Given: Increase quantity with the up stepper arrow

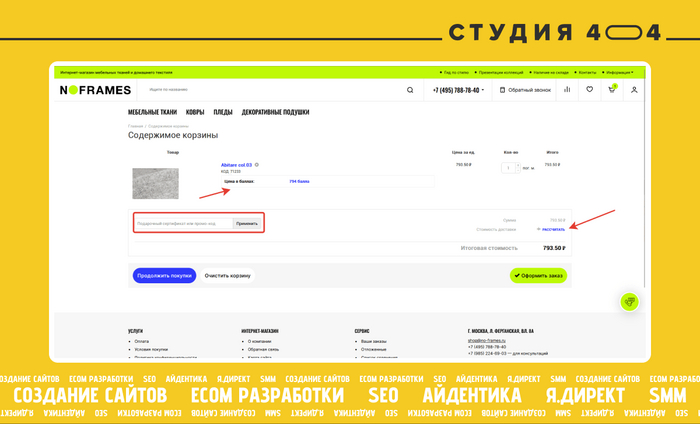Looking at the screenshot, I should coord(518,166).
